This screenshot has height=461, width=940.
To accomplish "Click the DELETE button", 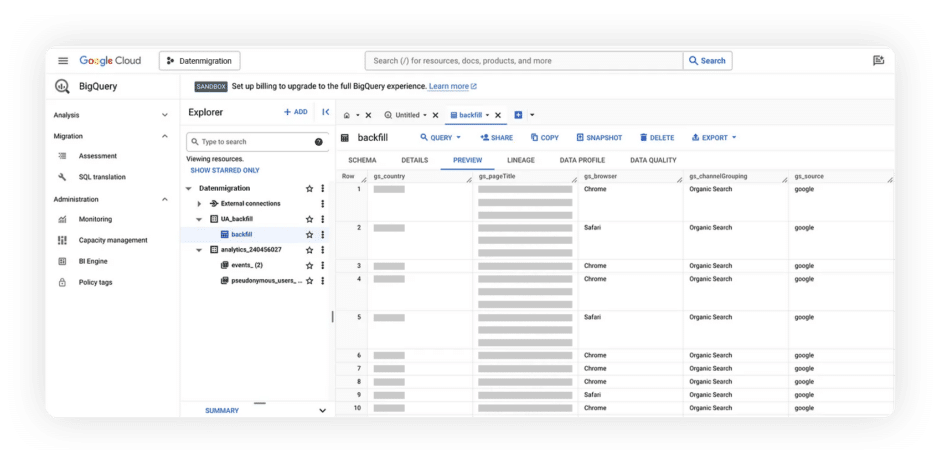I will [x=657, y=138].
